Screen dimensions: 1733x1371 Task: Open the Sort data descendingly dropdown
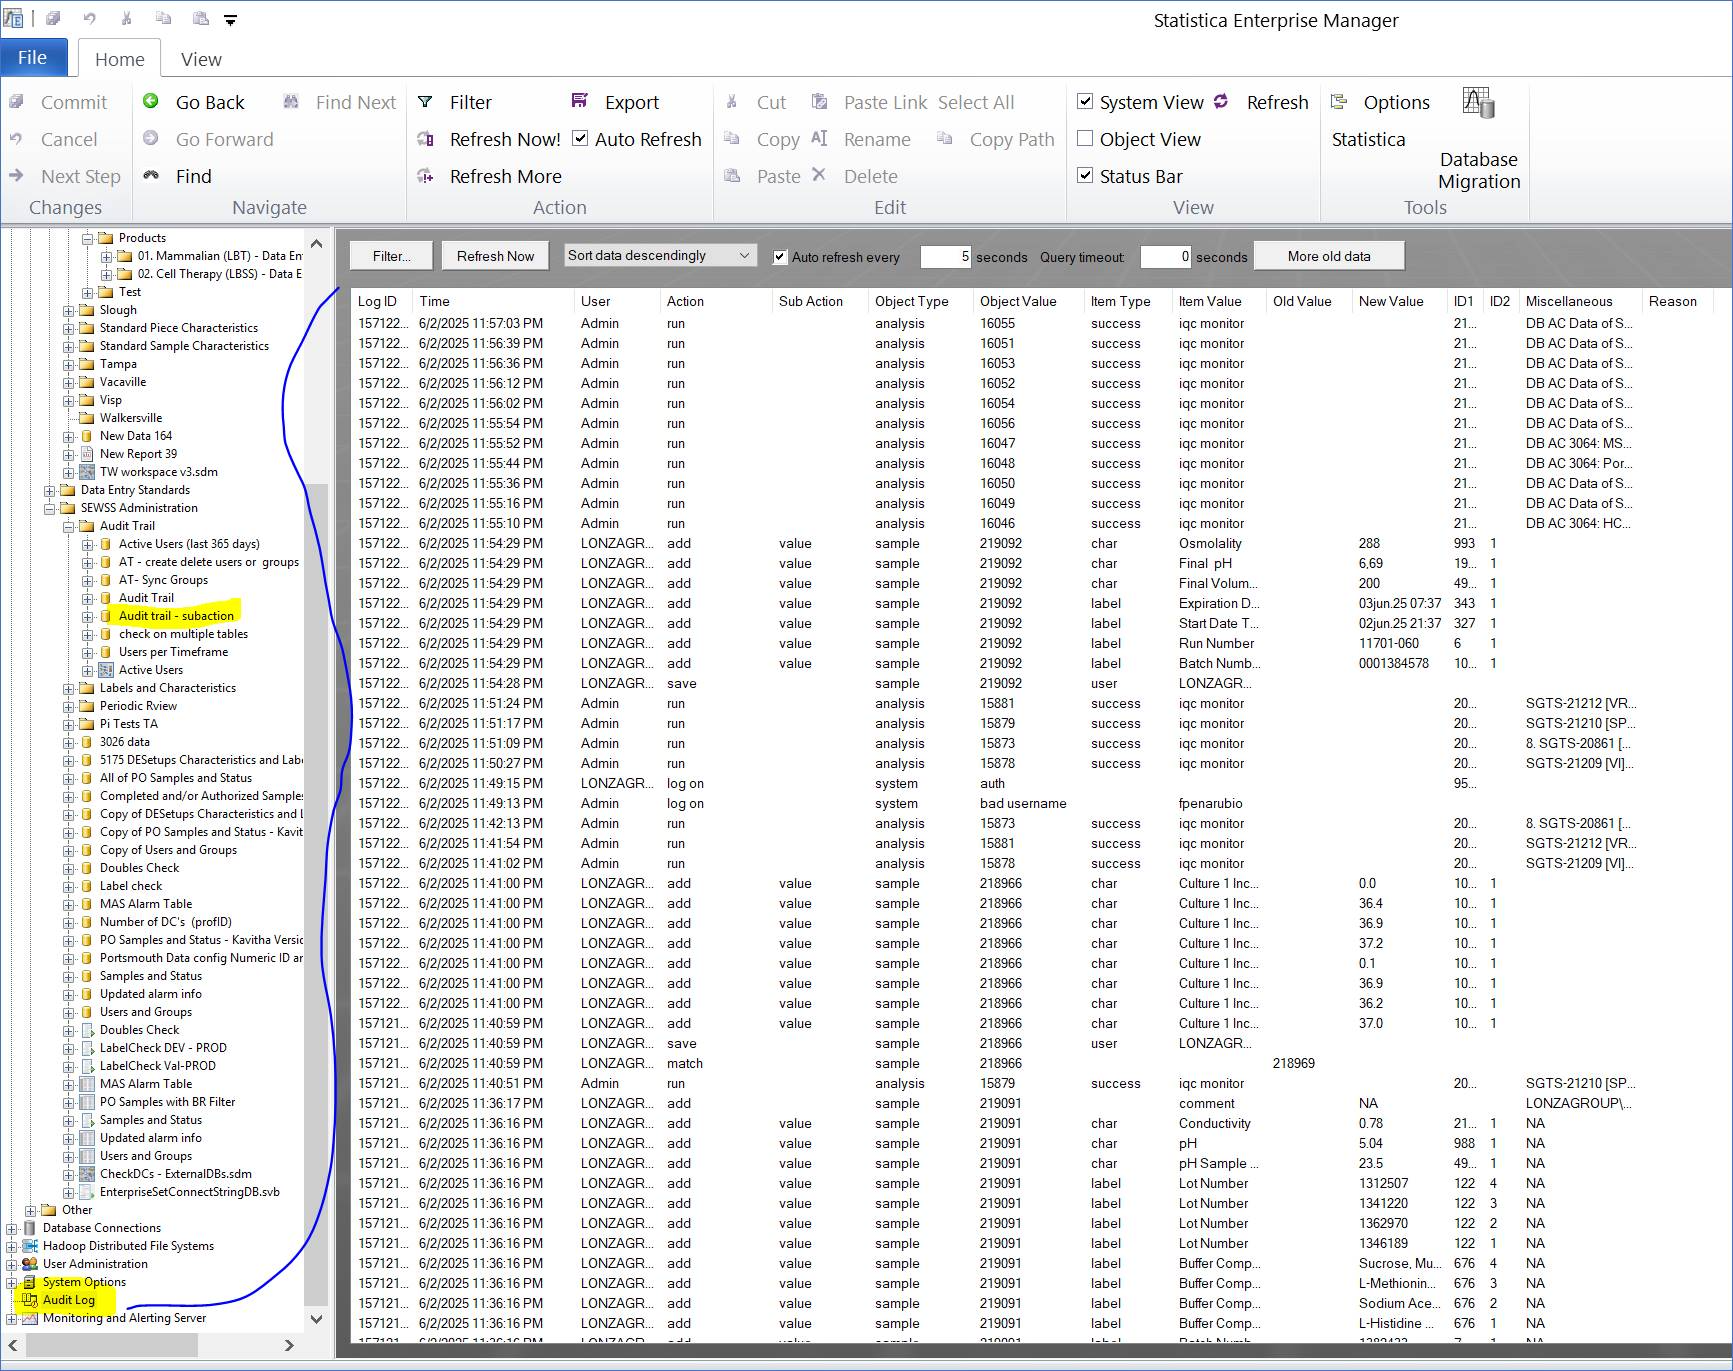(659, 256)
